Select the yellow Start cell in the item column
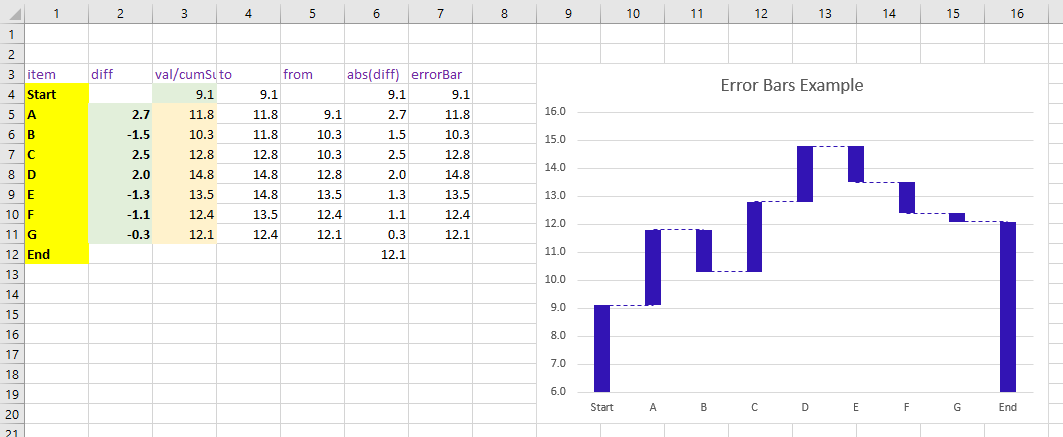This screenshot has height=437, width=1063. [56, 95]
